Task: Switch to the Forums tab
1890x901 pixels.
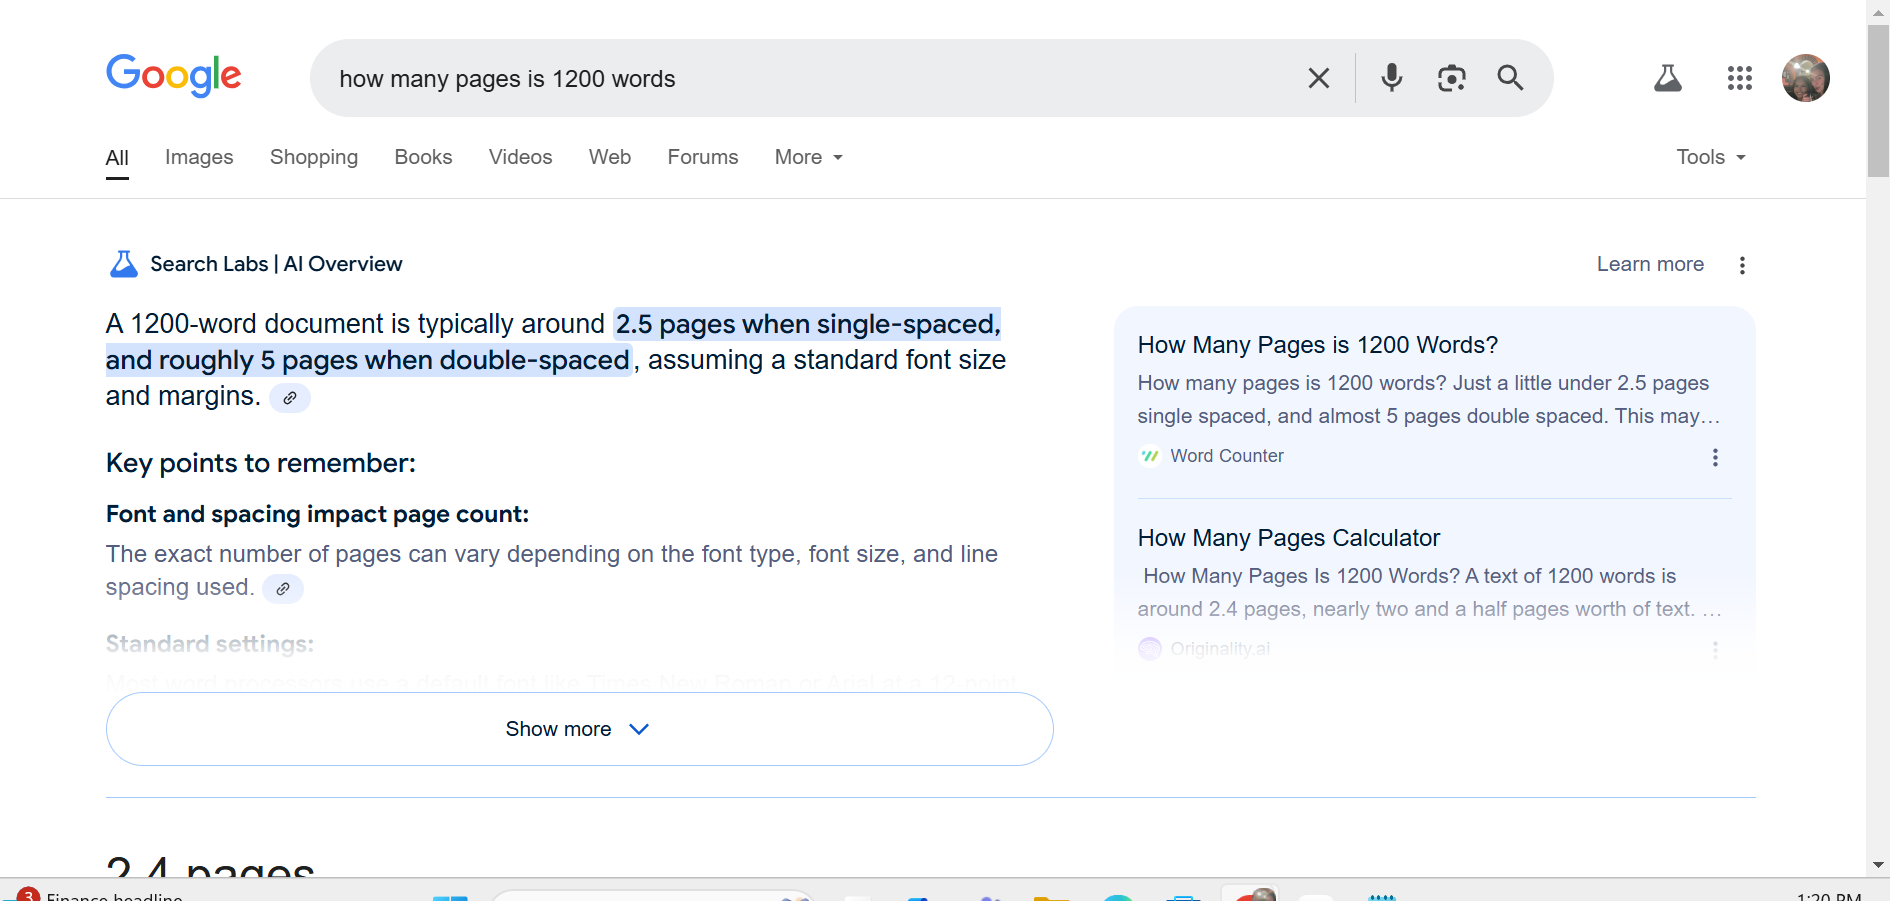Action: pos(703,157)
